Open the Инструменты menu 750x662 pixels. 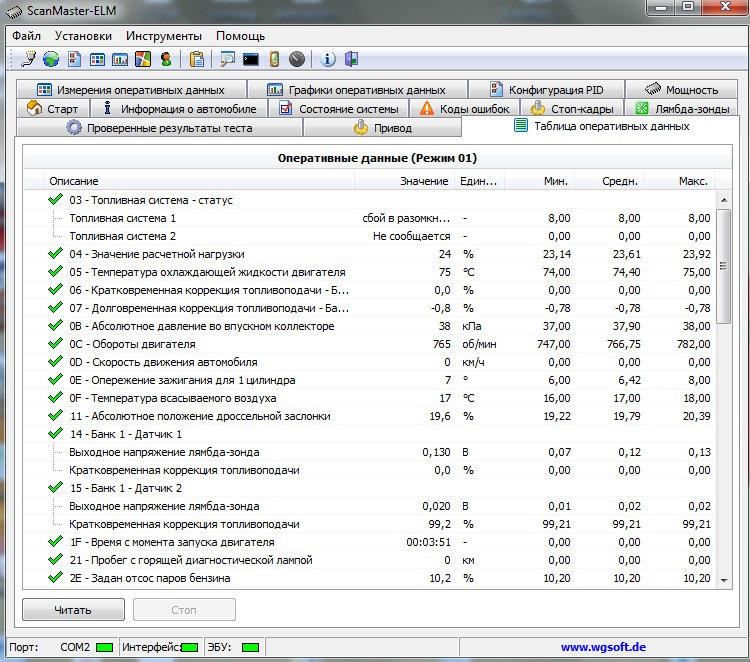(x=164, y=36)
